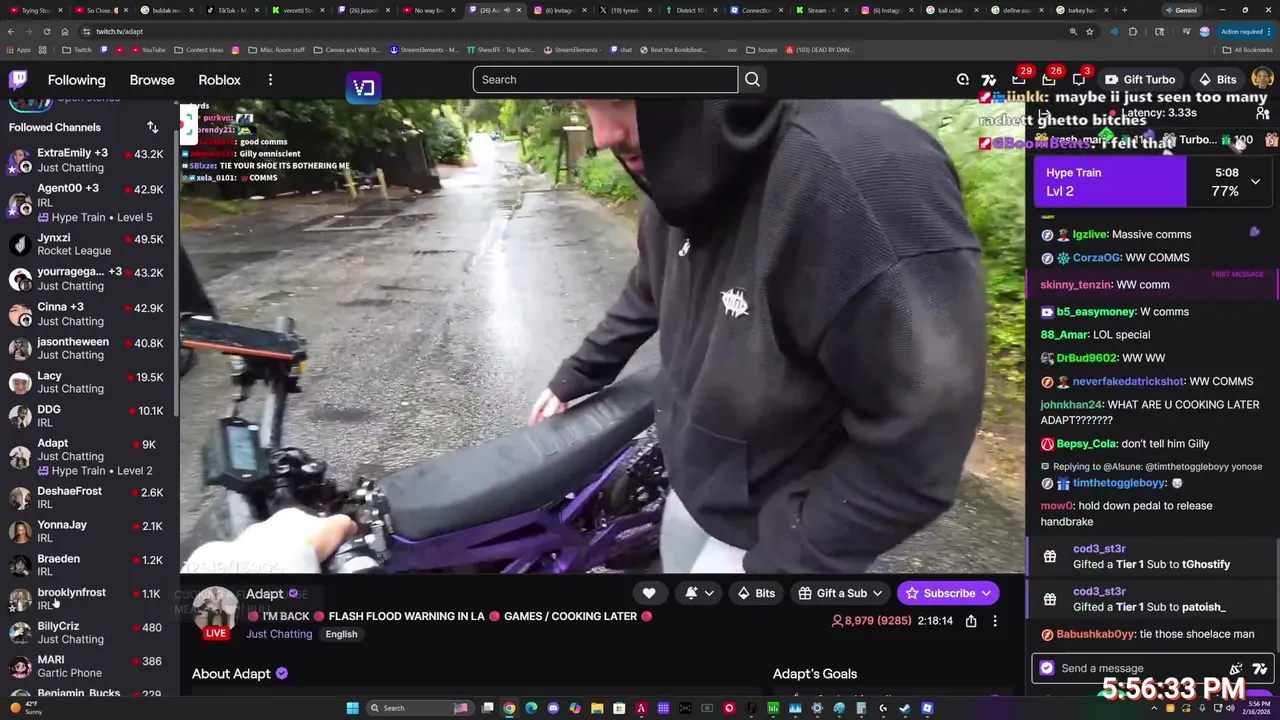
Task: Open DDG IRL channel in sidebar
Action: pyautogui.click(x=88, y=416)
